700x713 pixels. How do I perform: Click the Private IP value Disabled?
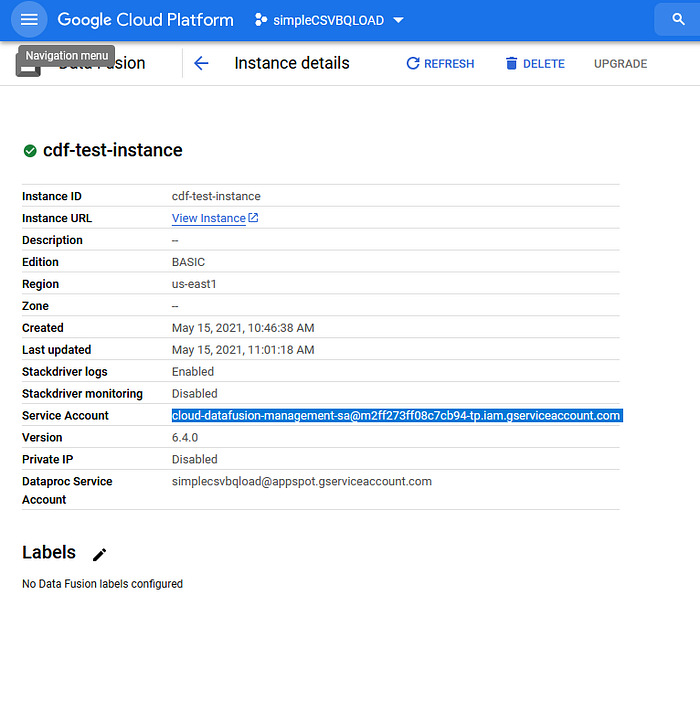coord(195,459)
